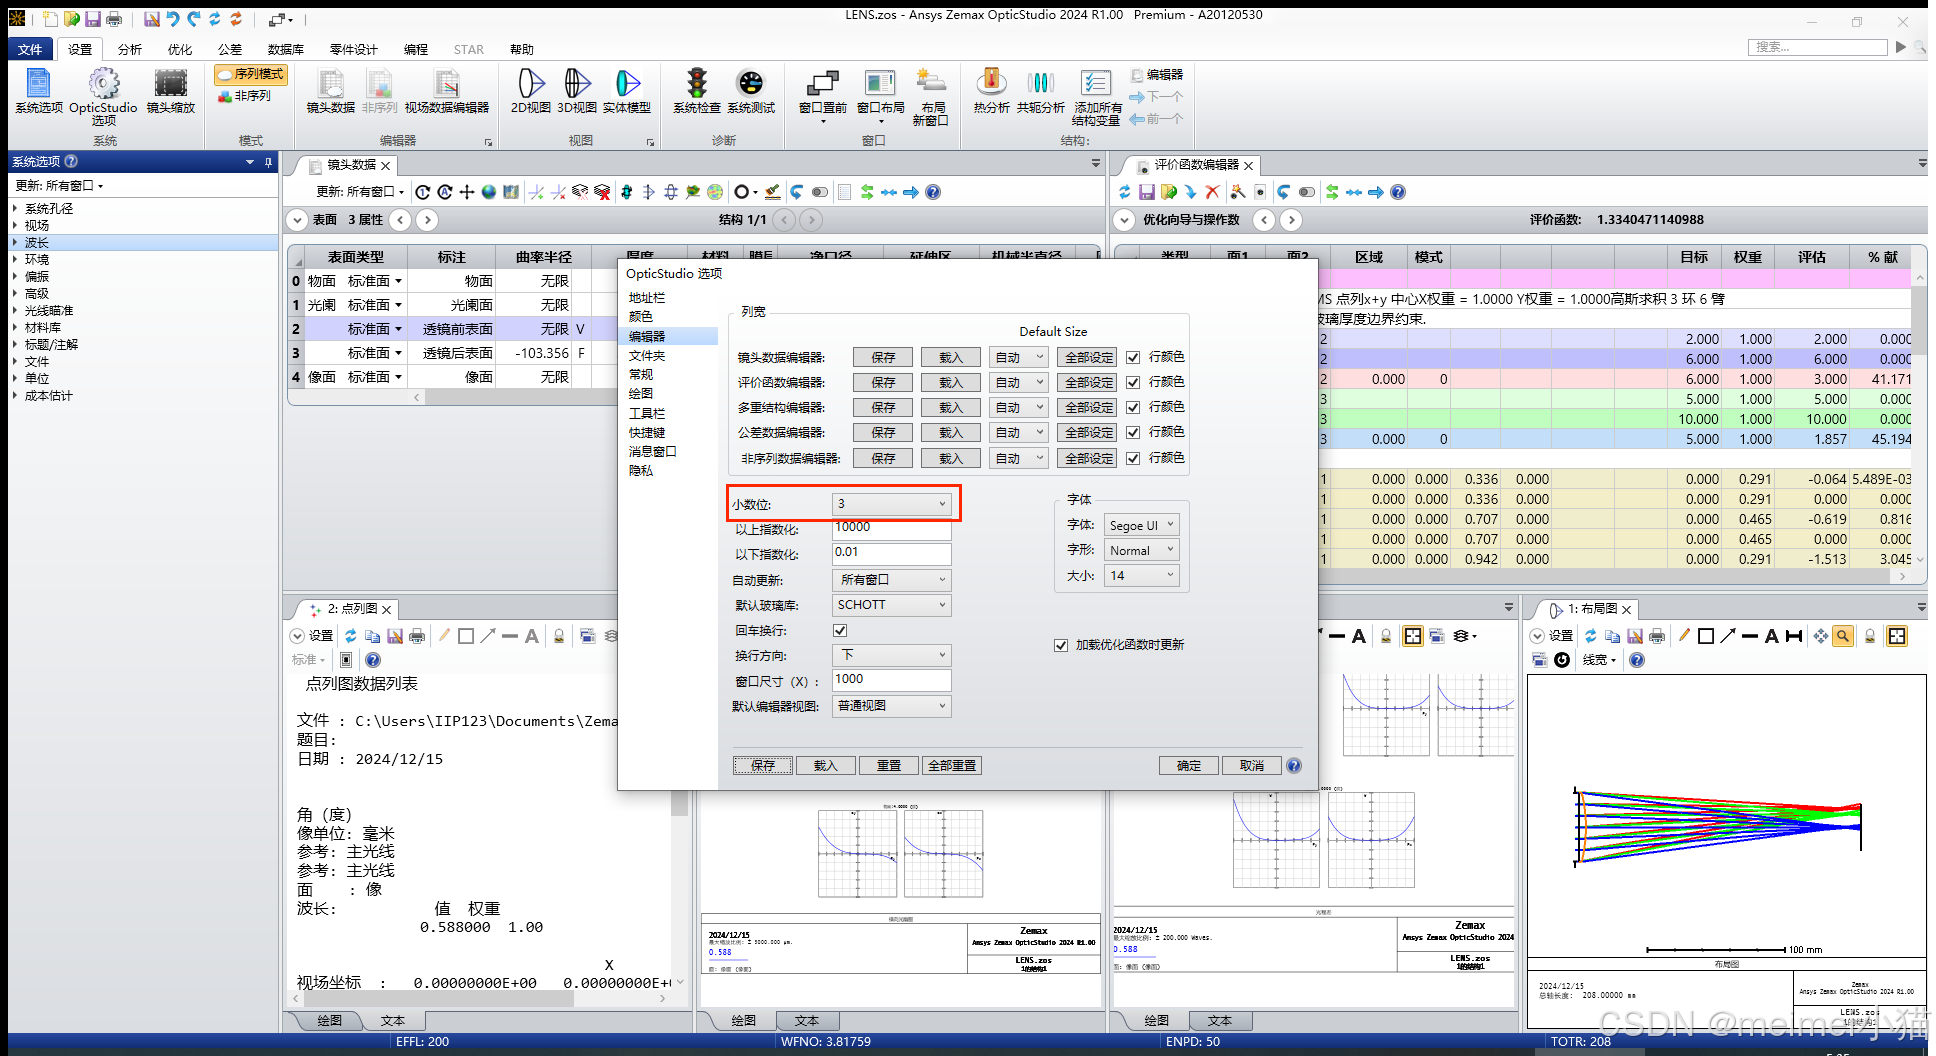Toggle 行颜色 for 镜头数据编辑器
Image resolution: width=1936 pixels, height=1056 pixels.
1133,357
